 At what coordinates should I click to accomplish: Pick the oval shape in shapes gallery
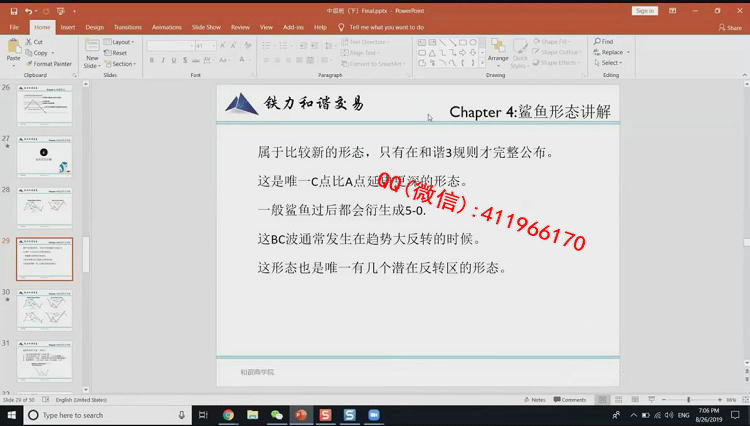coord(473,43)
